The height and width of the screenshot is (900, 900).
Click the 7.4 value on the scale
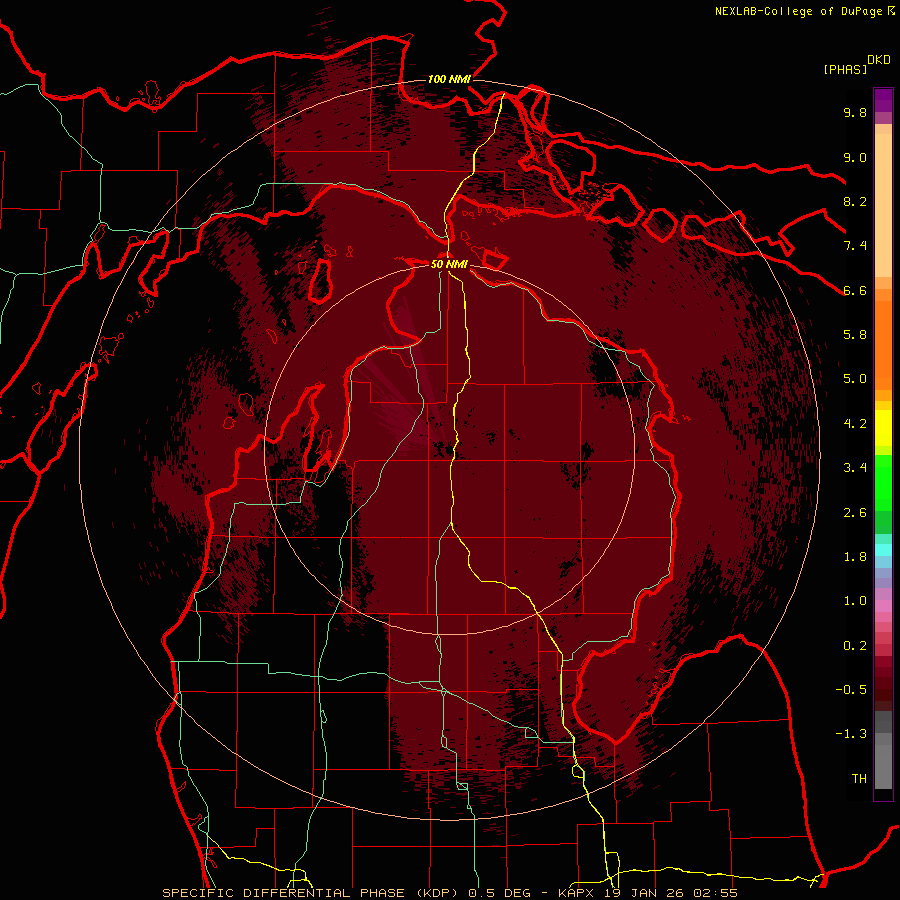[855, 246]
